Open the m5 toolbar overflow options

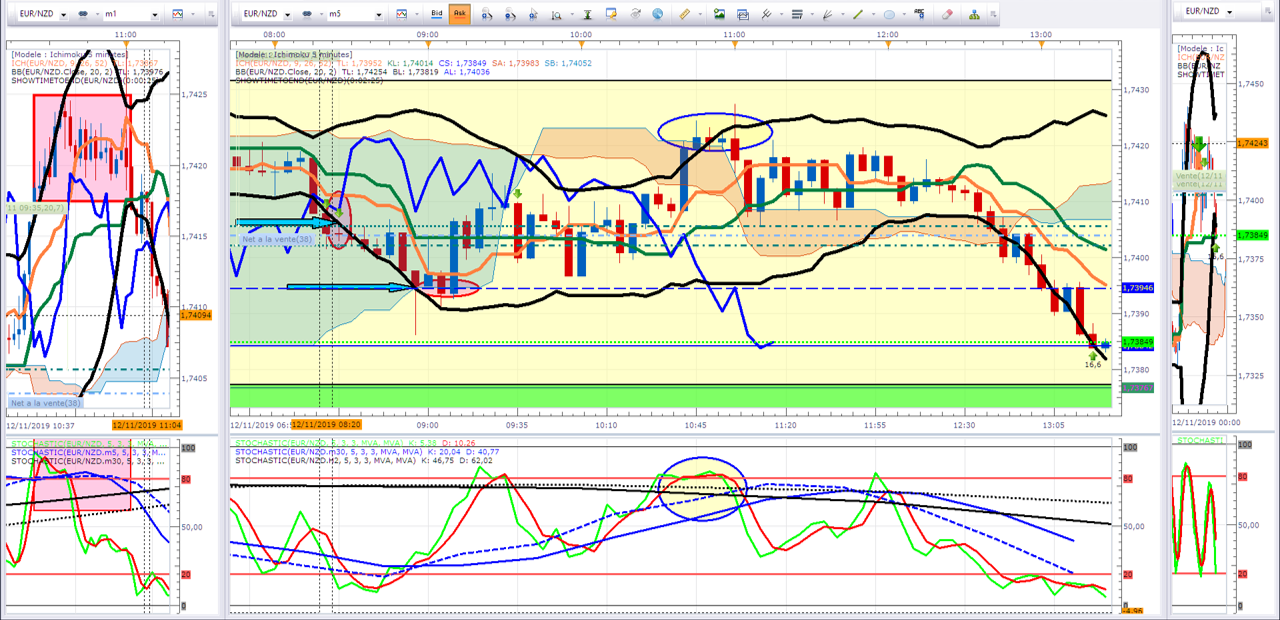[993, 14]
